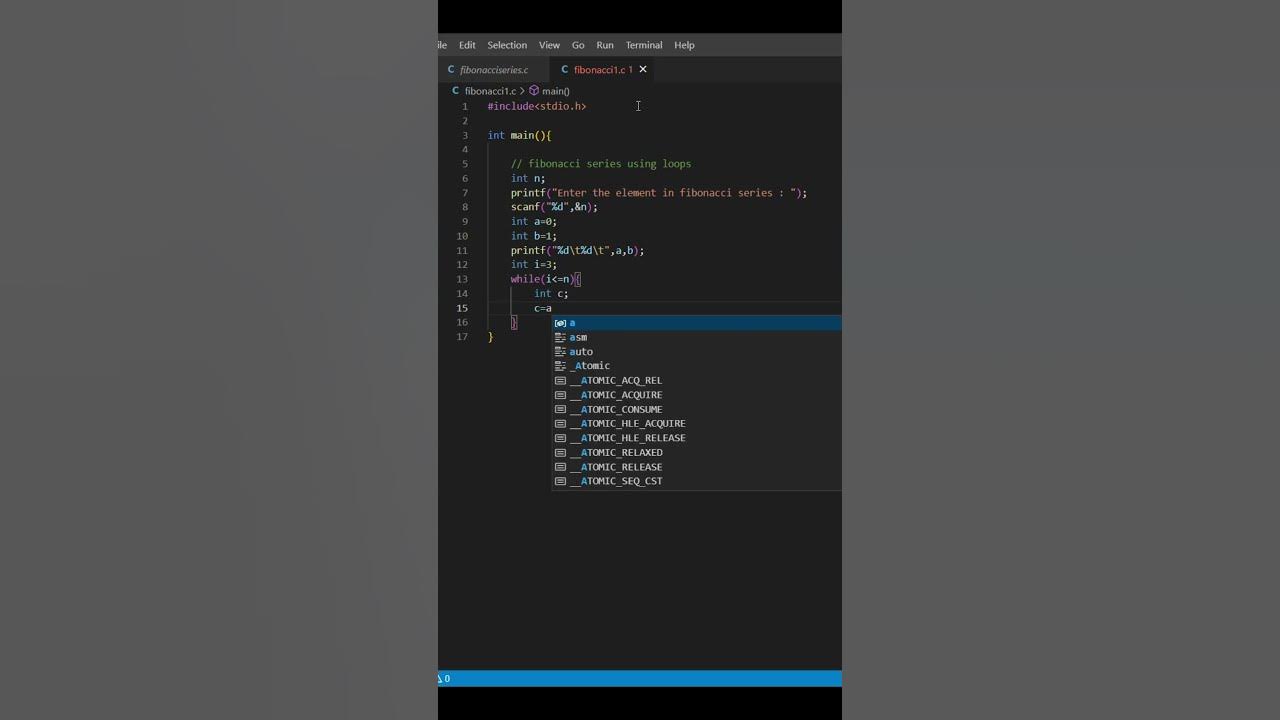Select the 'a' variable suggestion
Screen dimensions: 1280x720
pyautogui.click(x=697, y=323)
